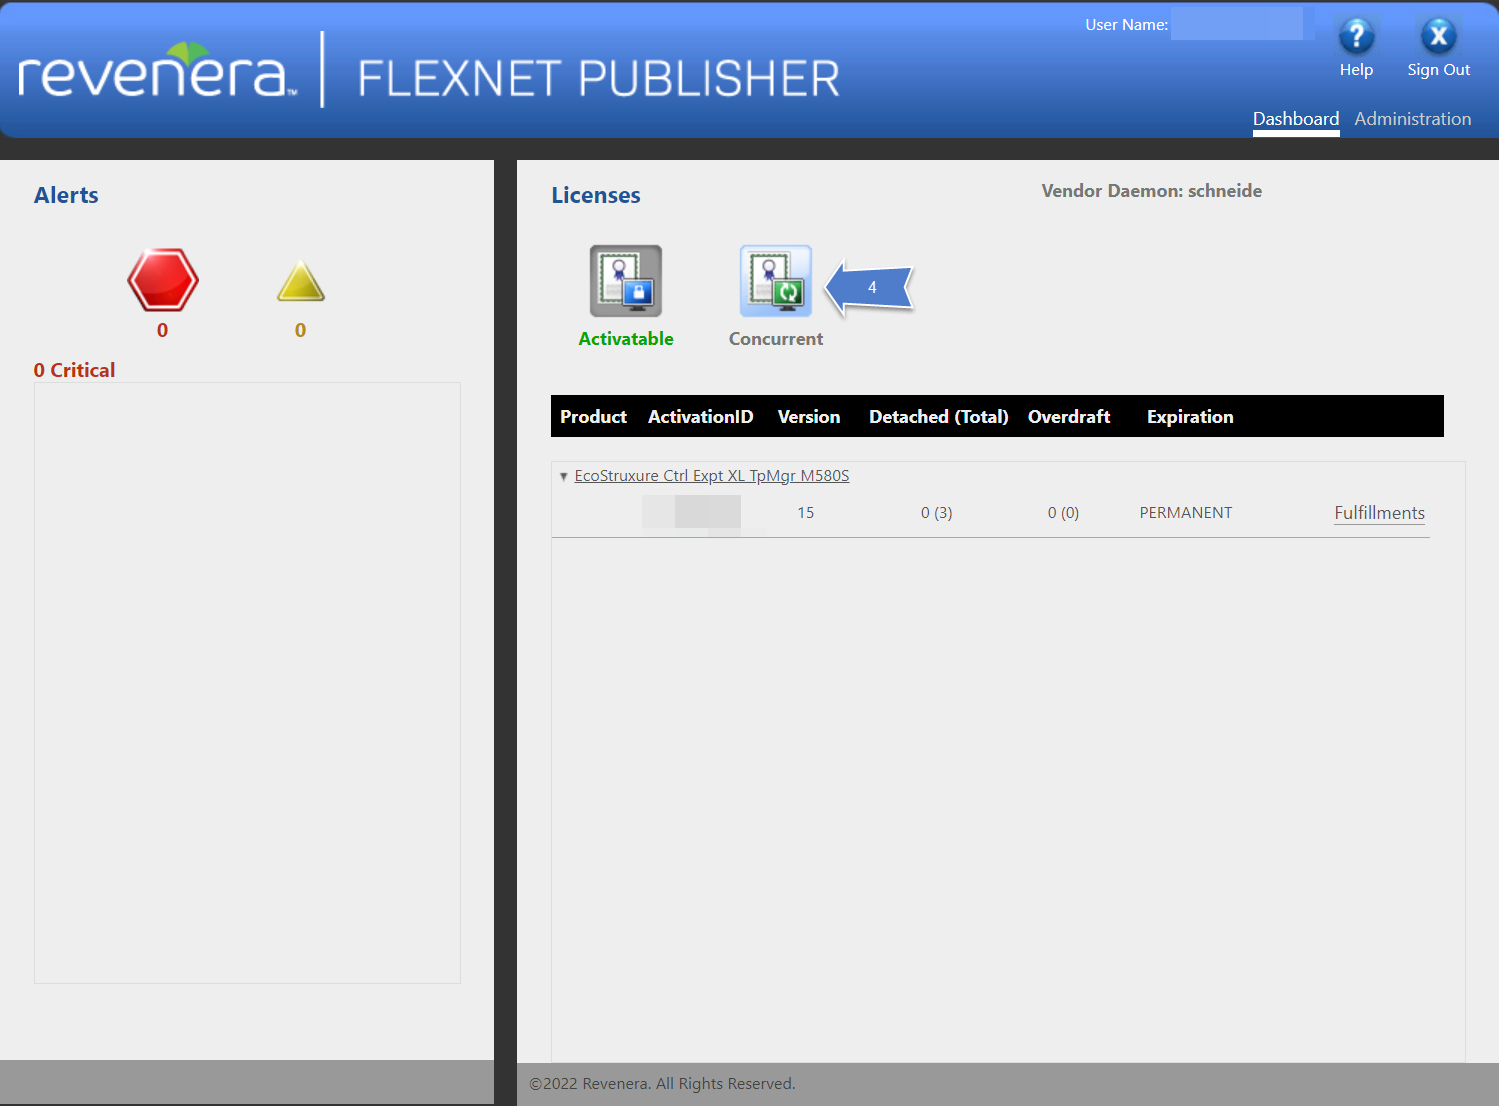
Task: Click the Help question mark icon
Action: (x=1356, y=37)
